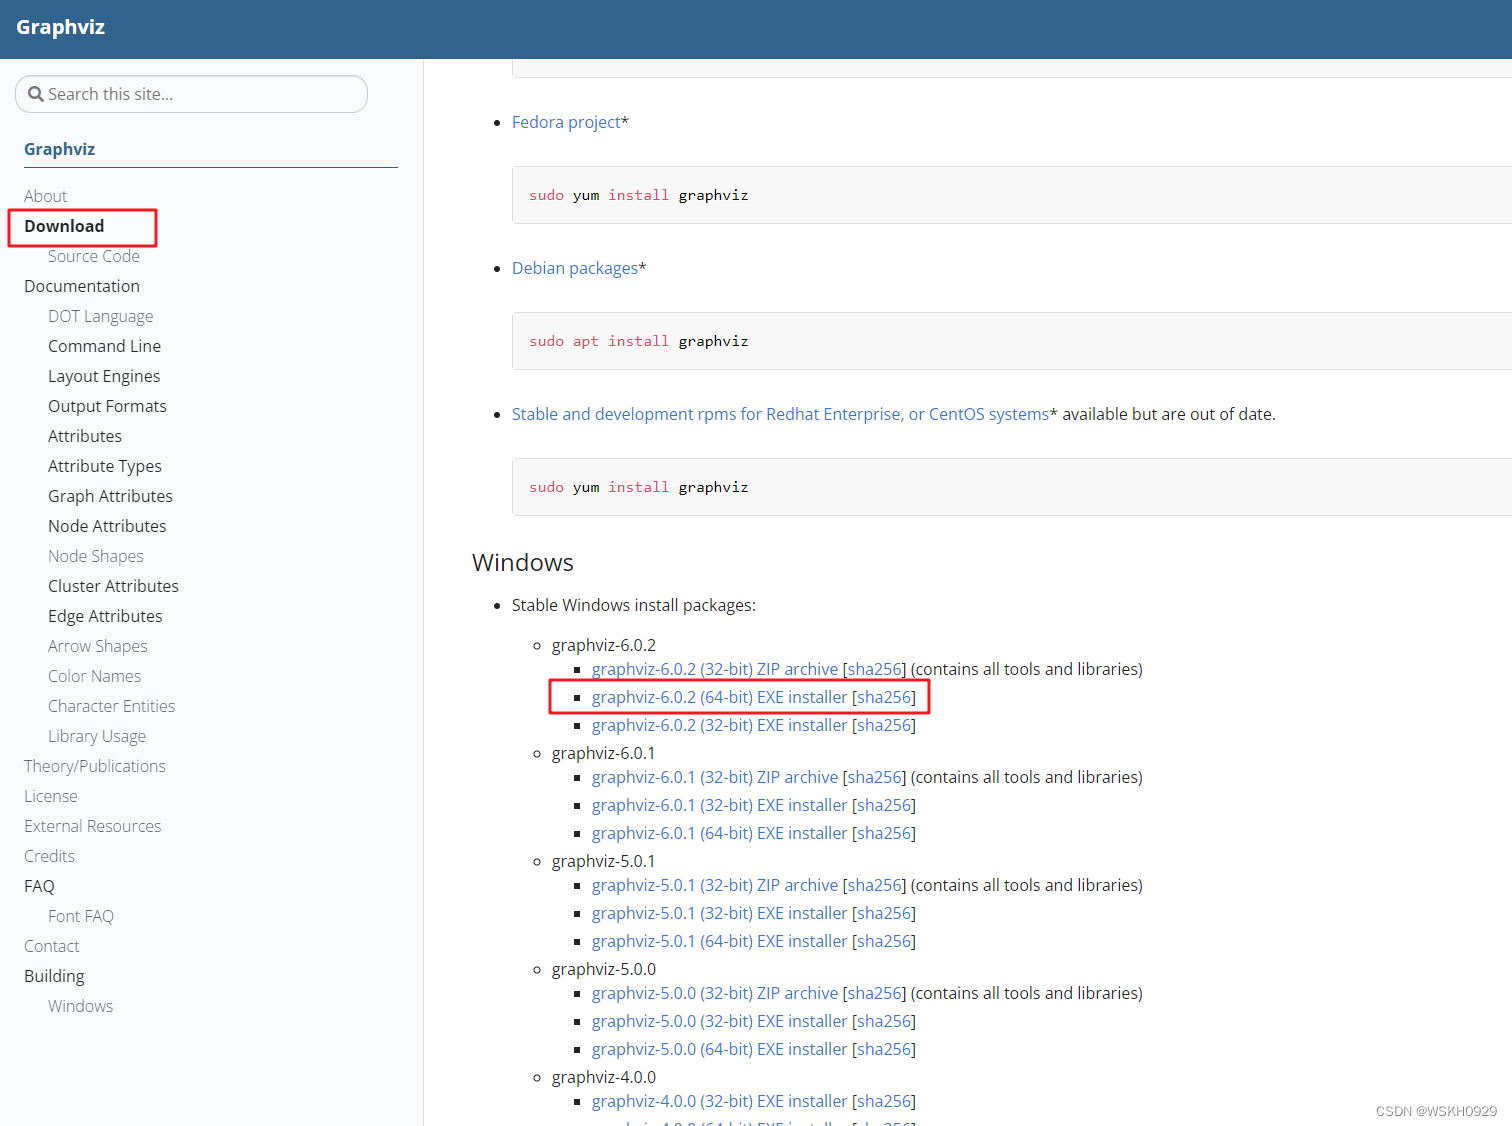Go to the About page in sidebar
Image resolution: width=1512 pixels, height=1126 pixels.
[46, 196]
